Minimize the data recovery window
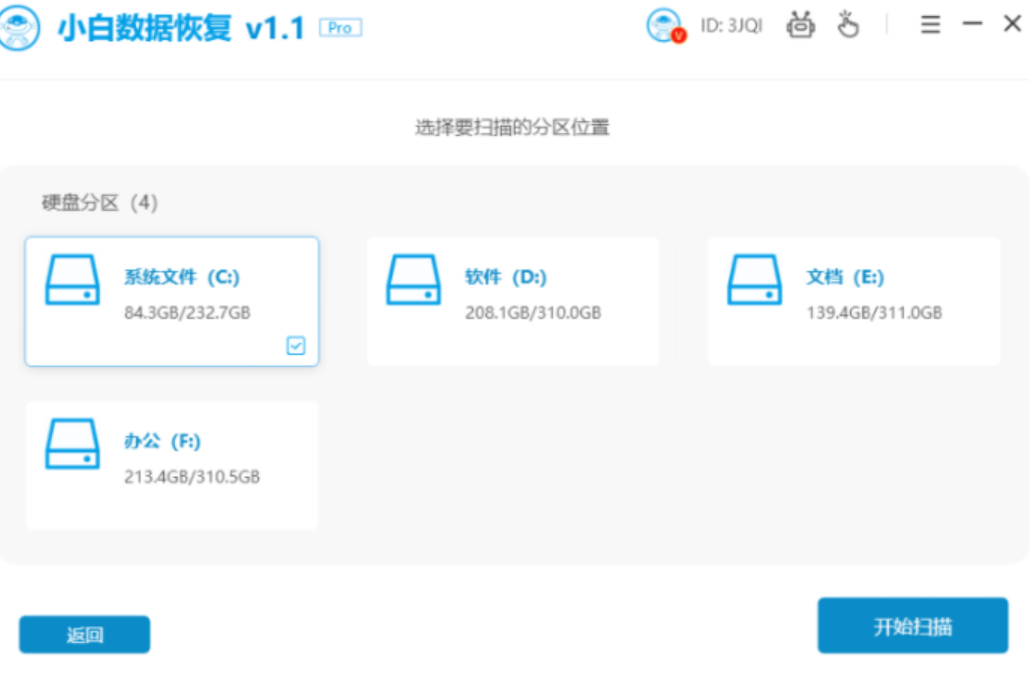 pos(972,25)
